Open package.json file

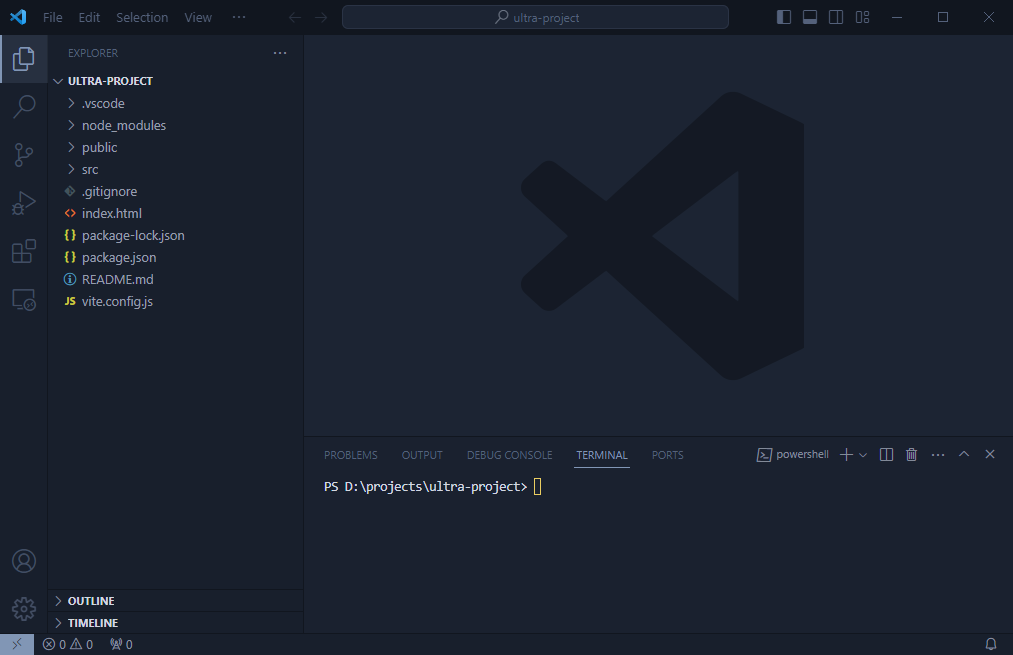(175, 257)
